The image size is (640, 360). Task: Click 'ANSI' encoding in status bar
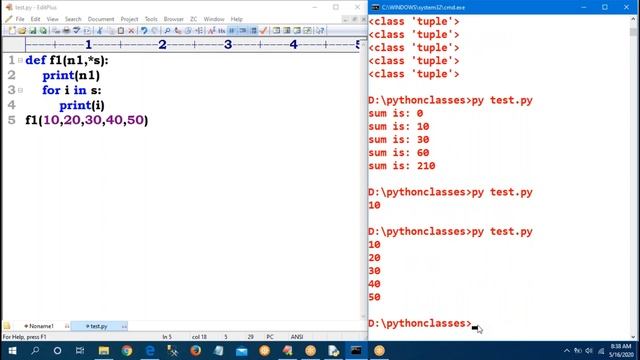tap(297, 337)
